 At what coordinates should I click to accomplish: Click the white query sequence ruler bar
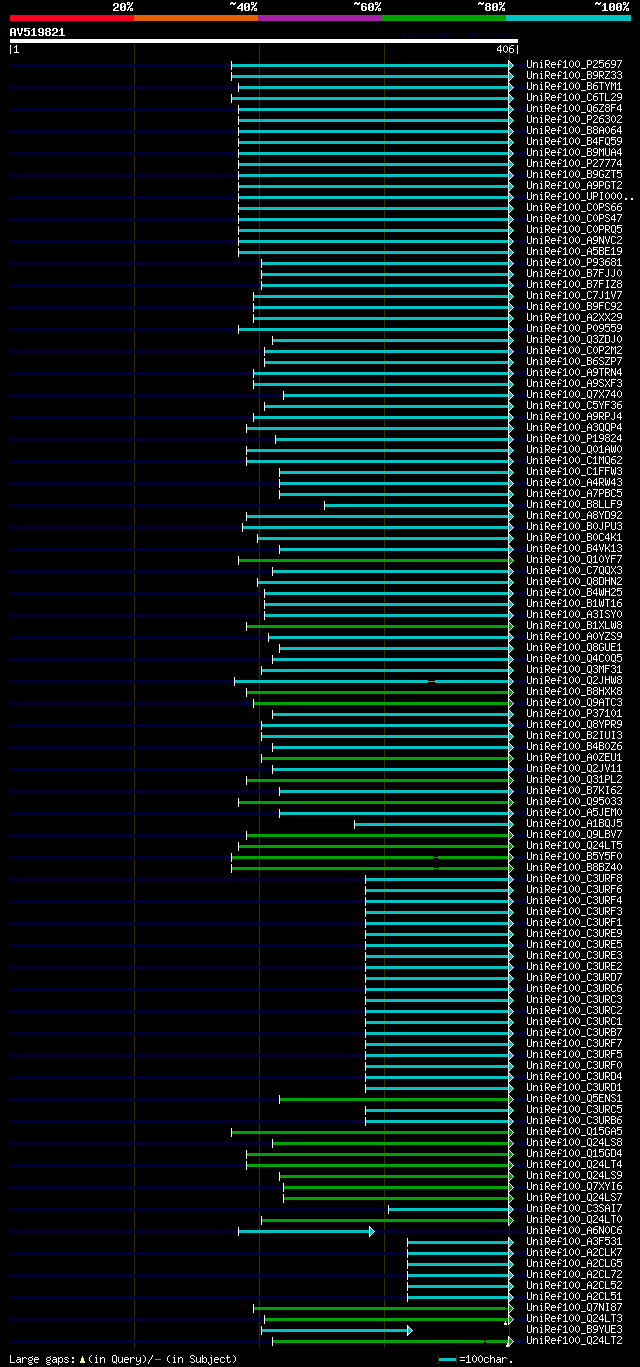coord(264,41)
